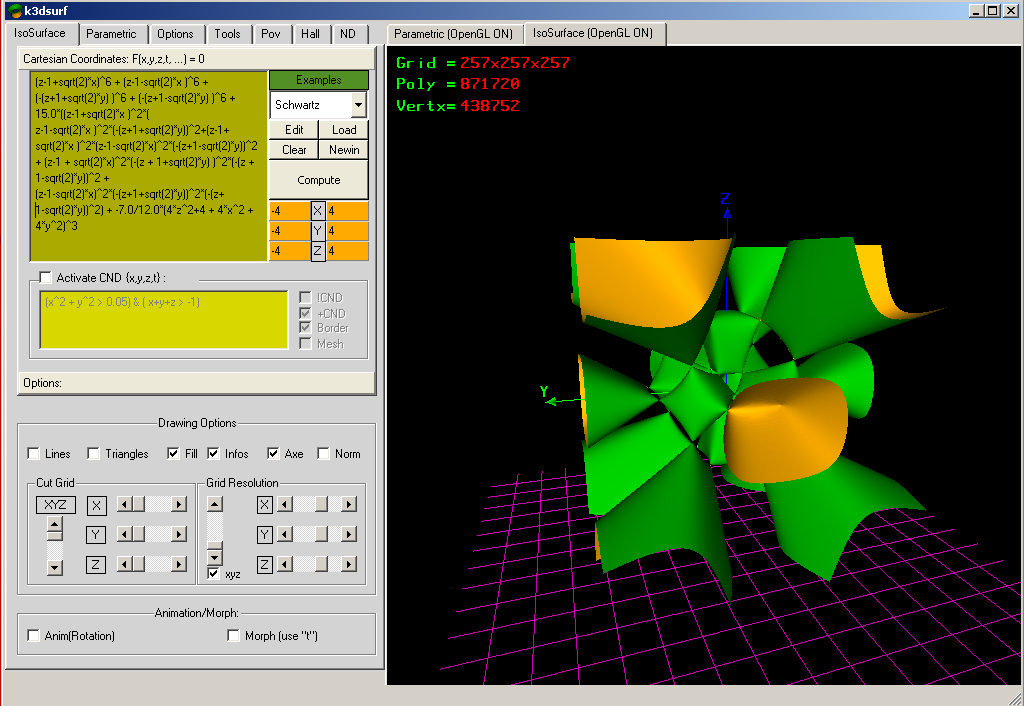Switch to the Parametric tab in left panel

[x=111, y=34]
